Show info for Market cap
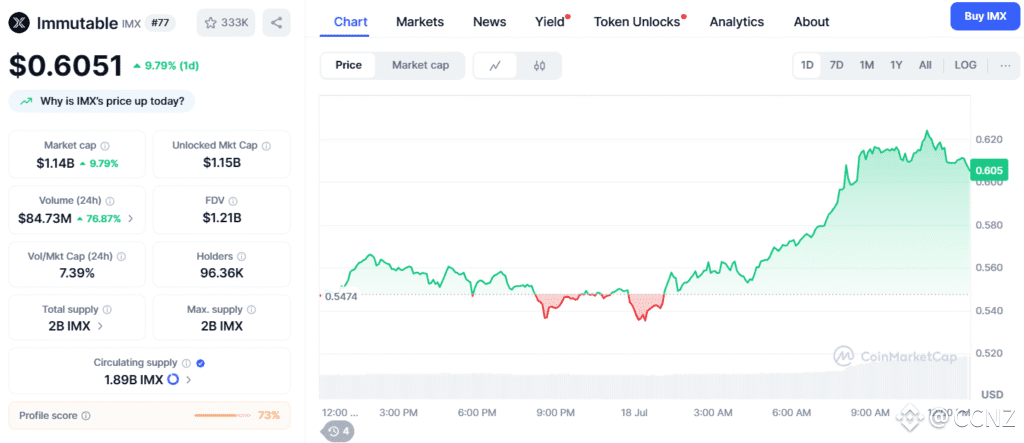The width and height of the screenshot is (1024, 443). [105, 146]
